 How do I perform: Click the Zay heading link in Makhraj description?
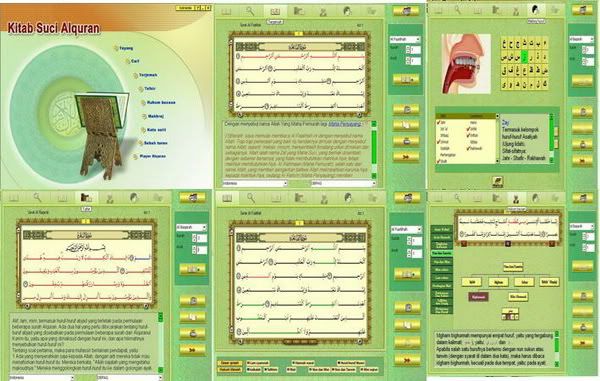(505, 123)
